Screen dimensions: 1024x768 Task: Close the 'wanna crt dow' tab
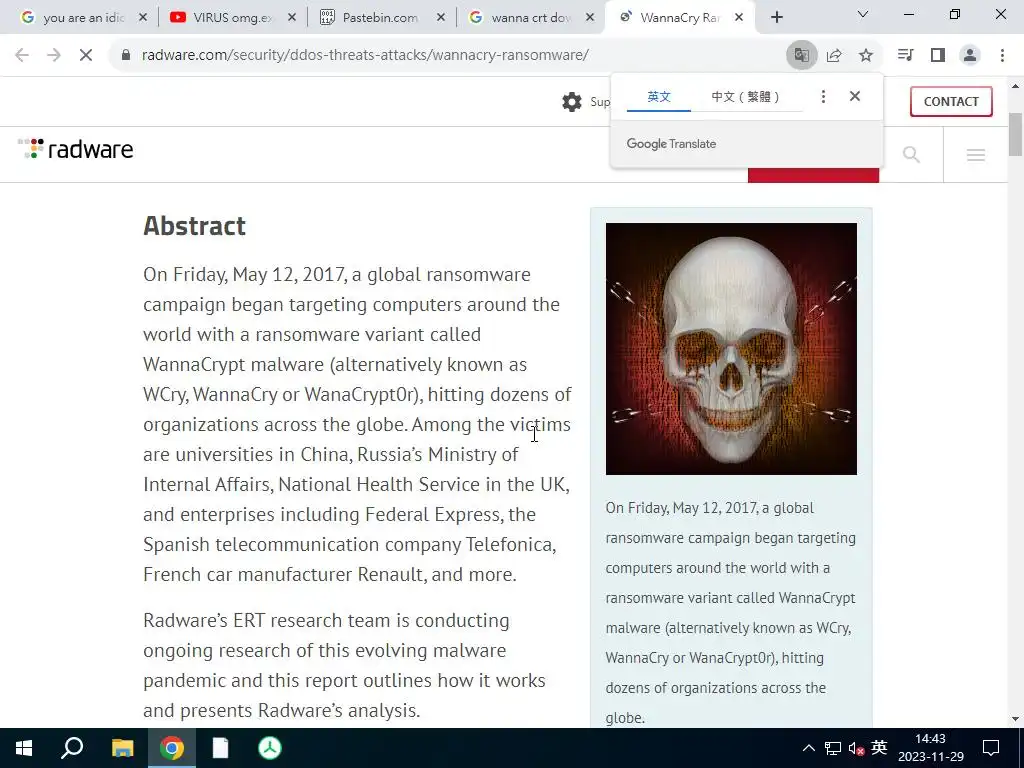[590, 18]
